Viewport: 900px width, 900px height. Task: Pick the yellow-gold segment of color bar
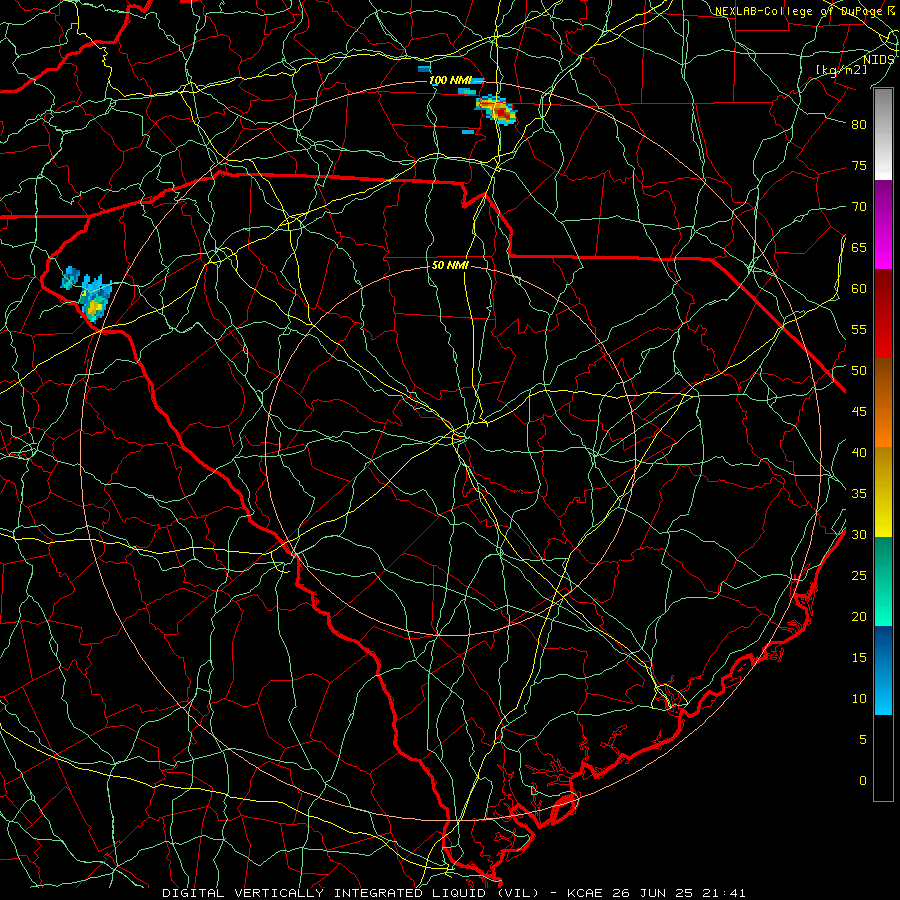click(883, 492)
